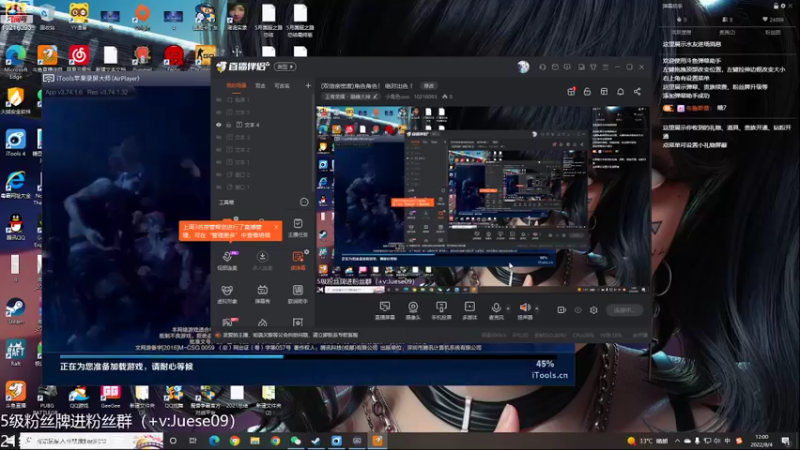
Task: Add a screen capture source (直播屏幕)
Action: 385,310
